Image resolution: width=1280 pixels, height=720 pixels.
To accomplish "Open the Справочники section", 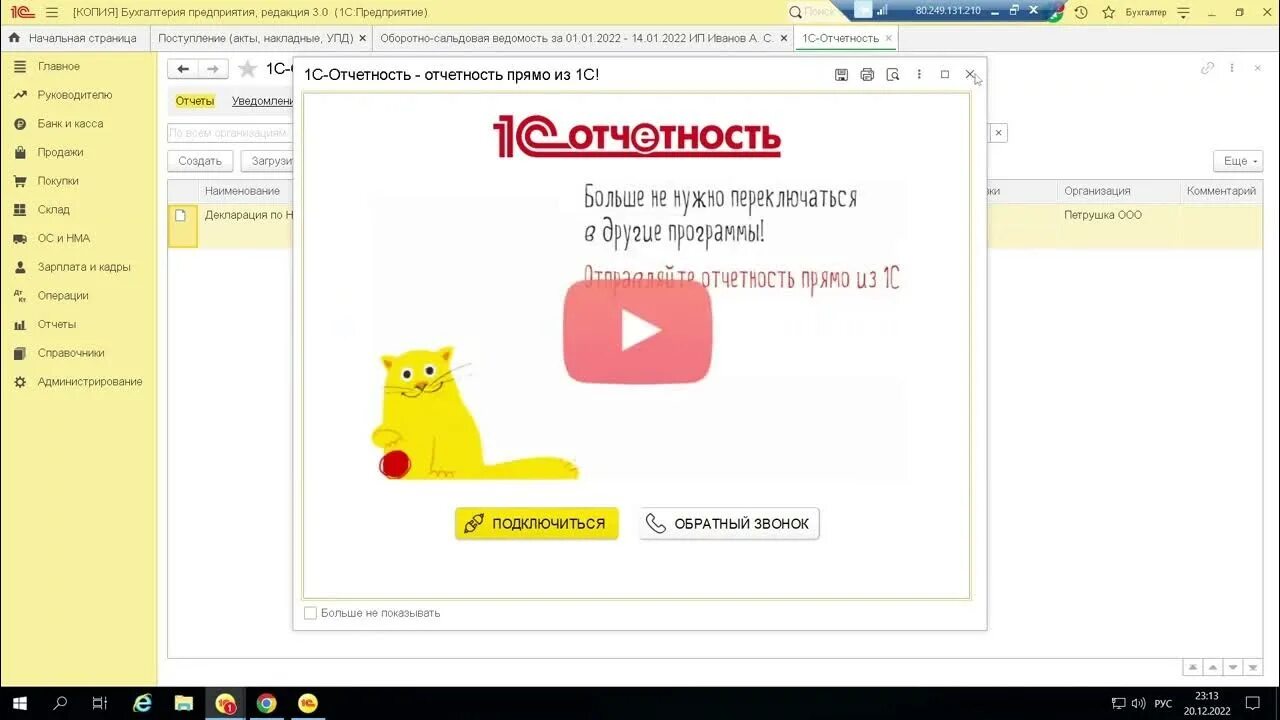I will pos(70,353).
